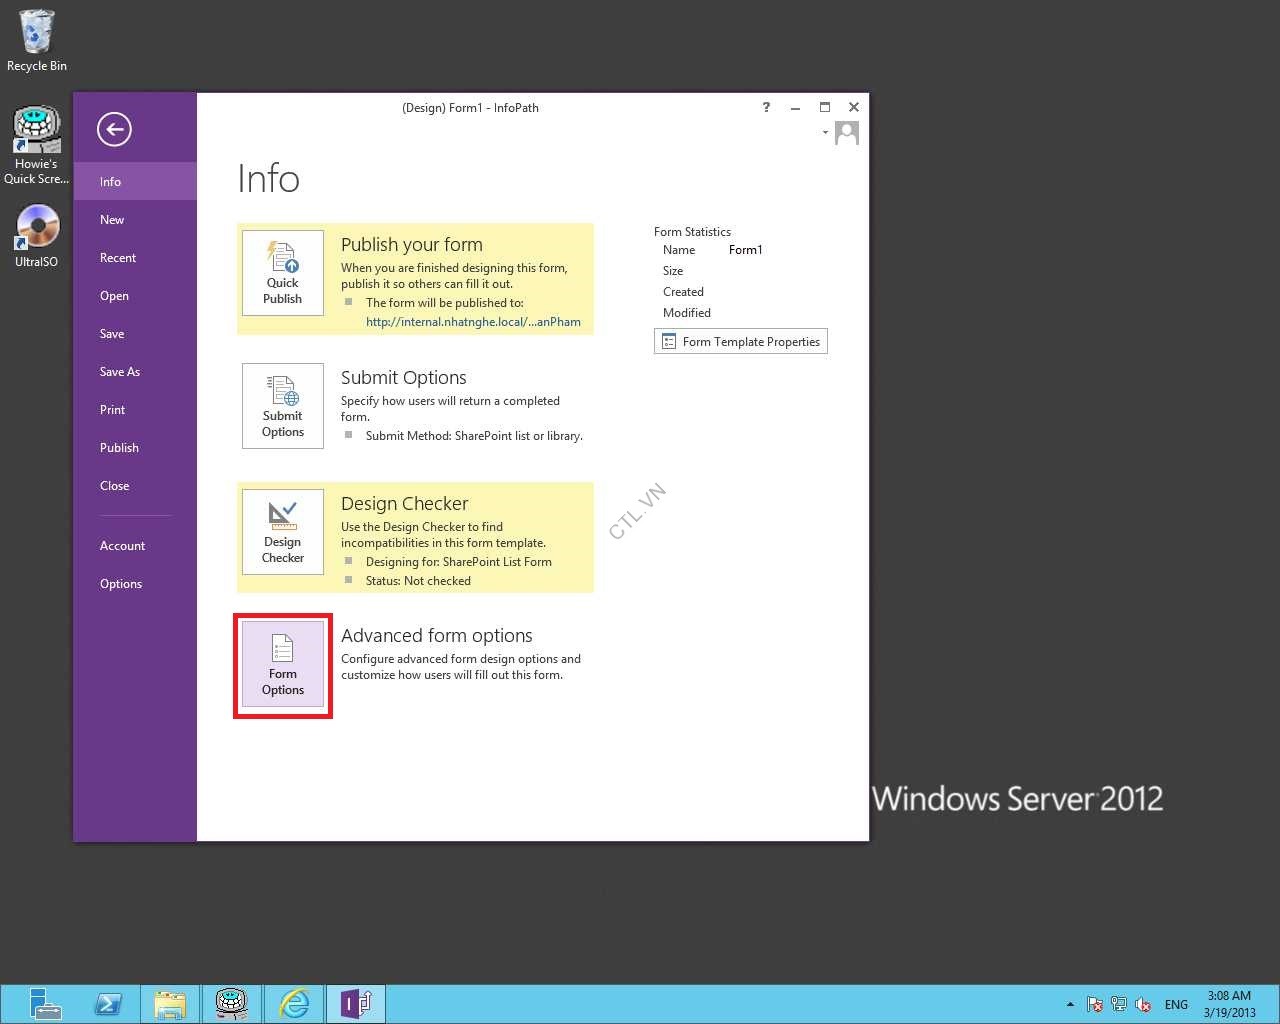Image resolution: width=1280 pixels, height=1024 pixels.
Task: Select the New menu item
Action: coord(112,220)
